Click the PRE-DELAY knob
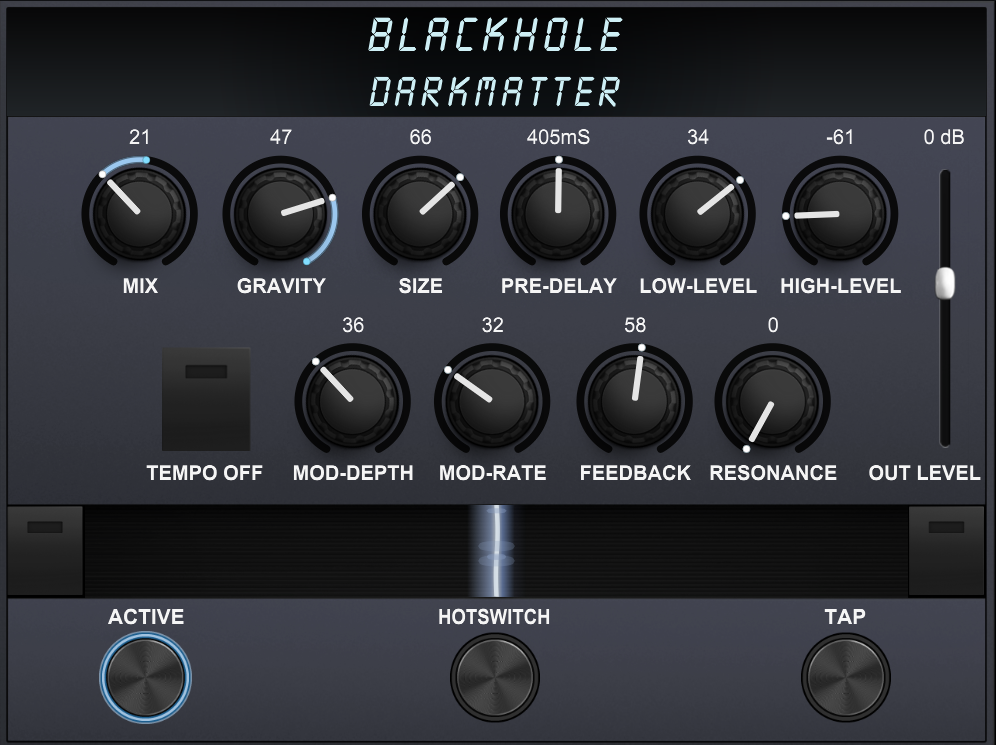The height and width of the screenshot is (745, 996). pyautogui.click(x=558, y=213)
